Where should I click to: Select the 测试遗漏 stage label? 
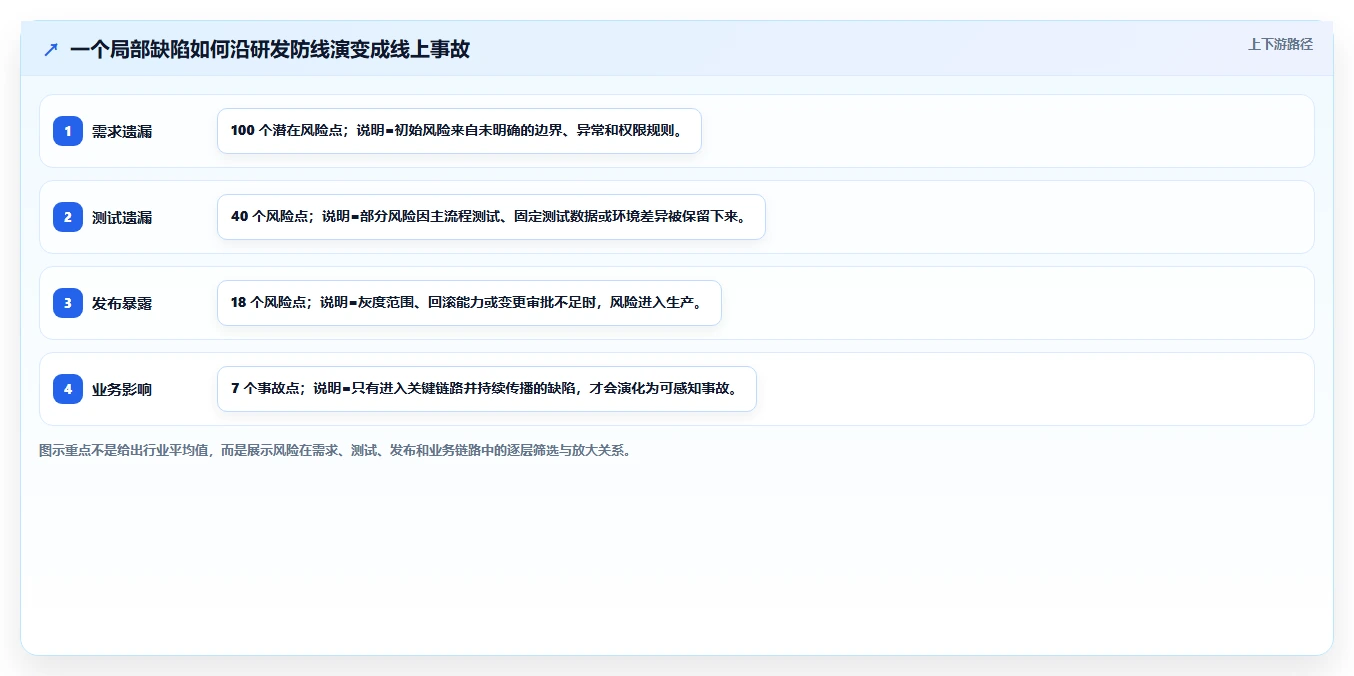click(122, 217)
